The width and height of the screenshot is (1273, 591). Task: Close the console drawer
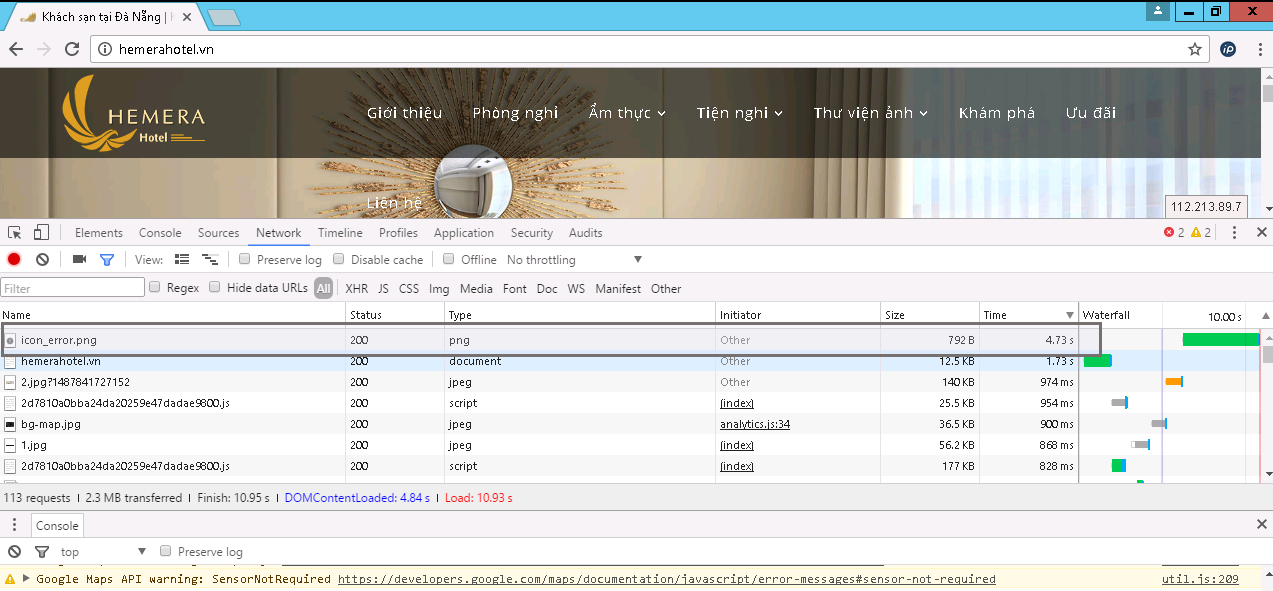pyautogui.click(x=1261, y=525)
